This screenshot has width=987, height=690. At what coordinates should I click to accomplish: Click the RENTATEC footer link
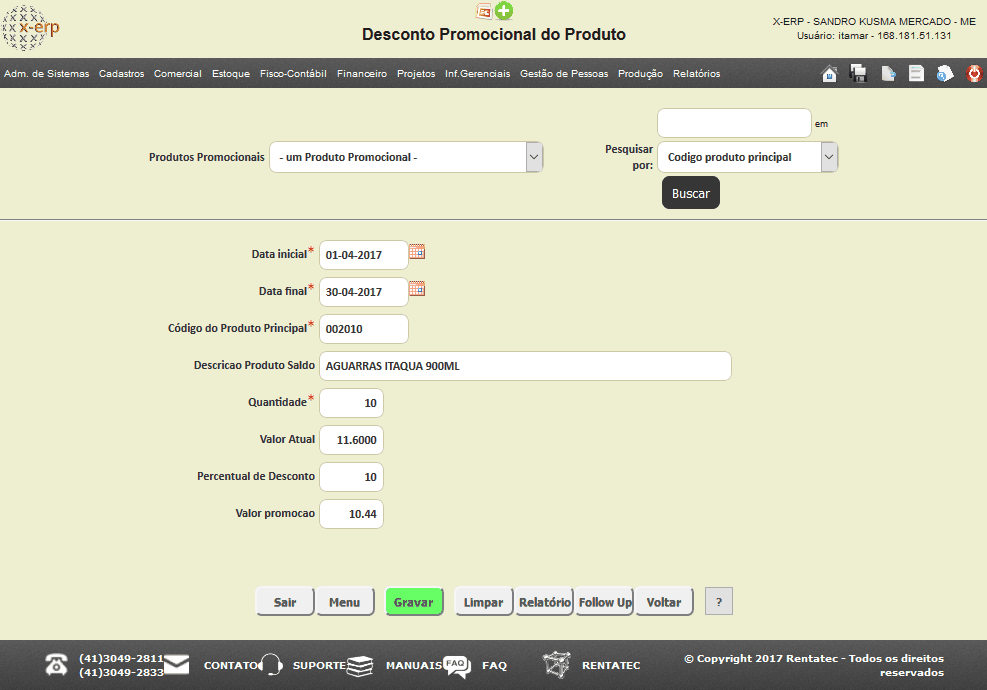tap(611, 665)
